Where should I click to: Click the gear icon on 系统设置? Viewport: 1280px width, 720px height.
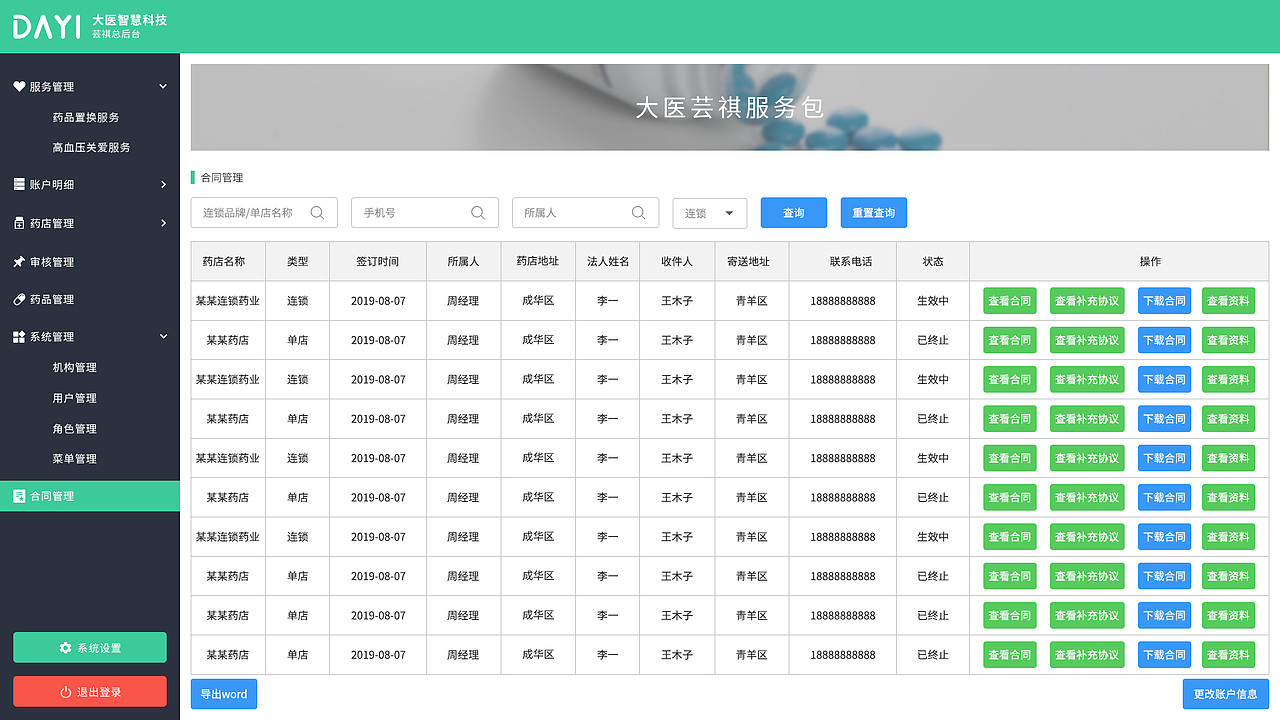point(65,648)
